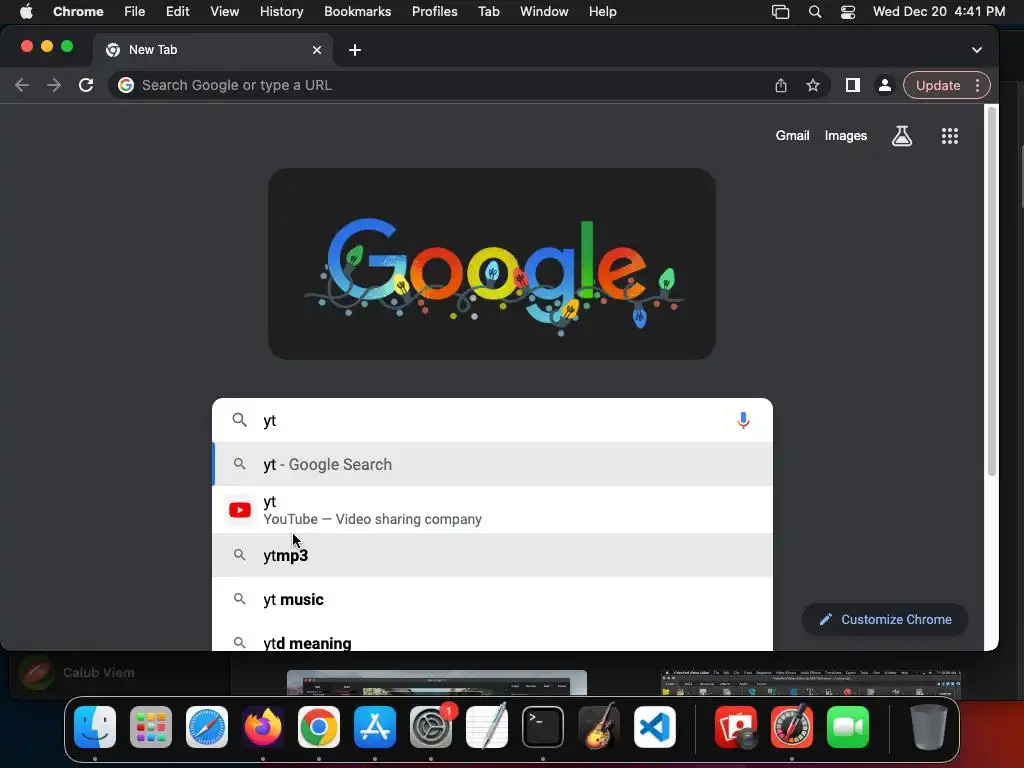Open System Settings from the Dock
Viewport: 1024px width, 768px height.
431,727
